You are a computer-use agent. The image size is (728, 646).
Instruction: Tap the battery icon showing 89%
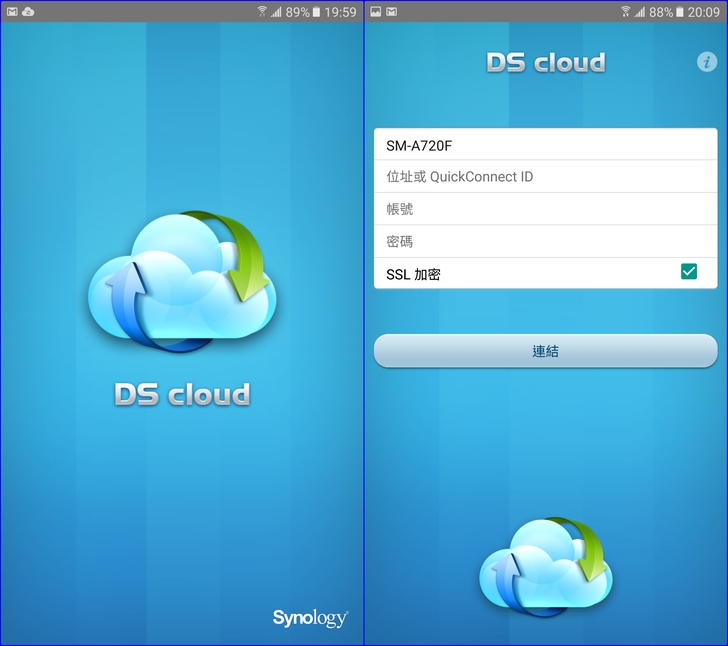pyautogui.click(x=317, y=12)
